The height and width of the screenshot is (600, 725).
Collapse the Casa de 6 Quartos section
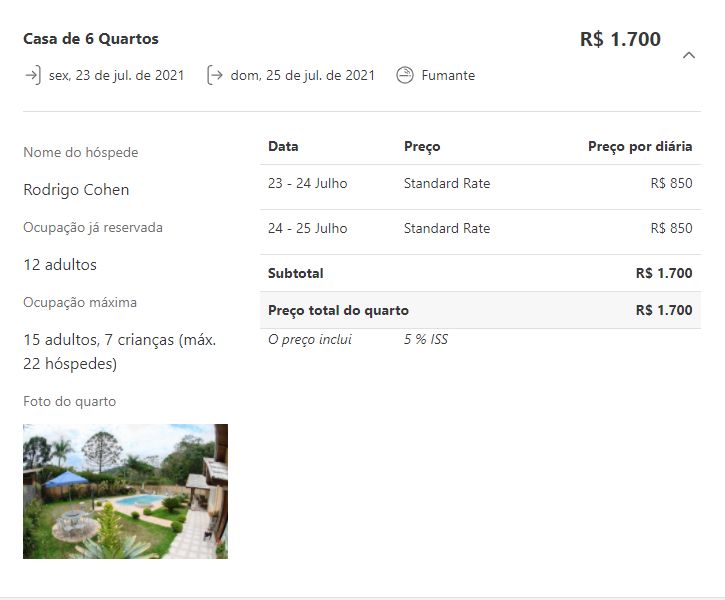688,55
